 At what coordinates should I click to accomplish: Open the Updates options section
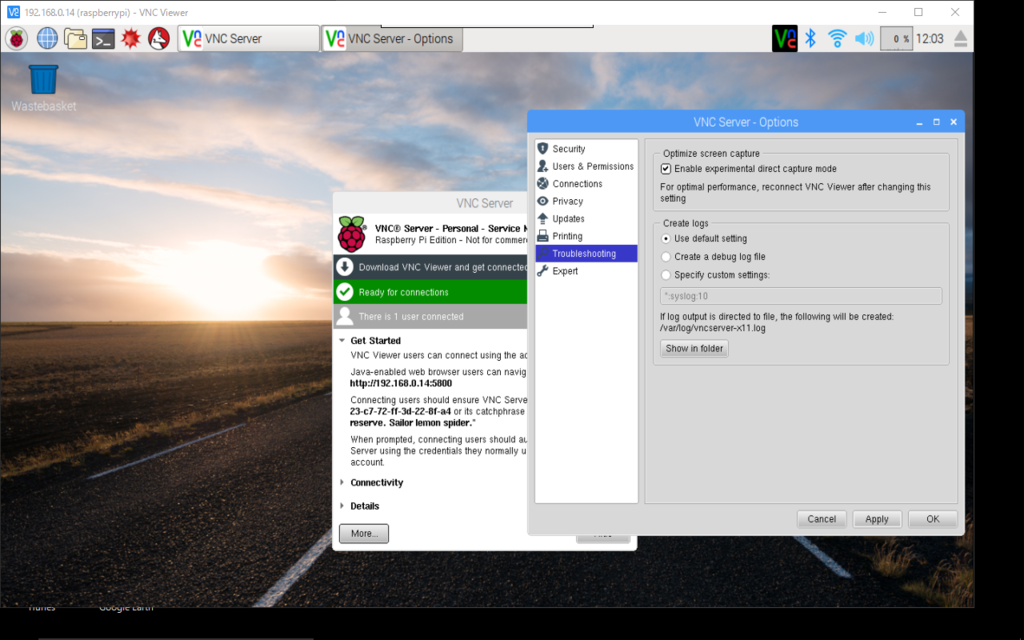coord(586,219)
